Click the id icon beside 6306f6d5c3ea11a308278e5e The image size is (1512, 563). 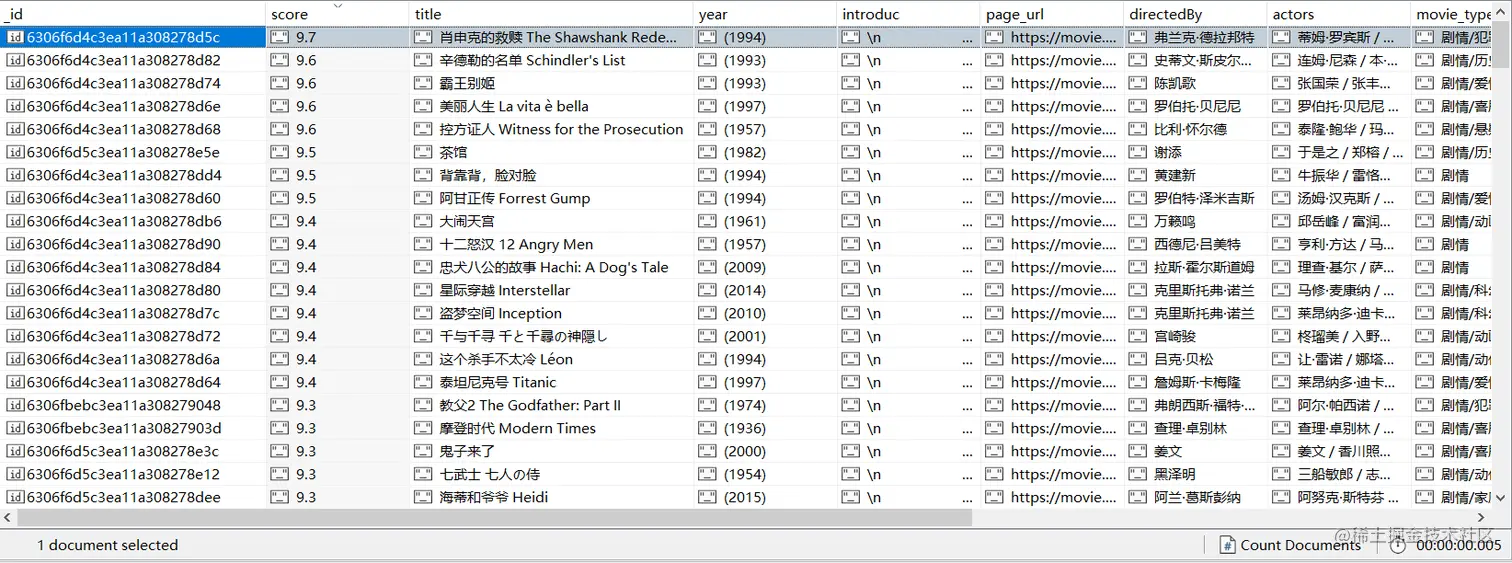15,152
